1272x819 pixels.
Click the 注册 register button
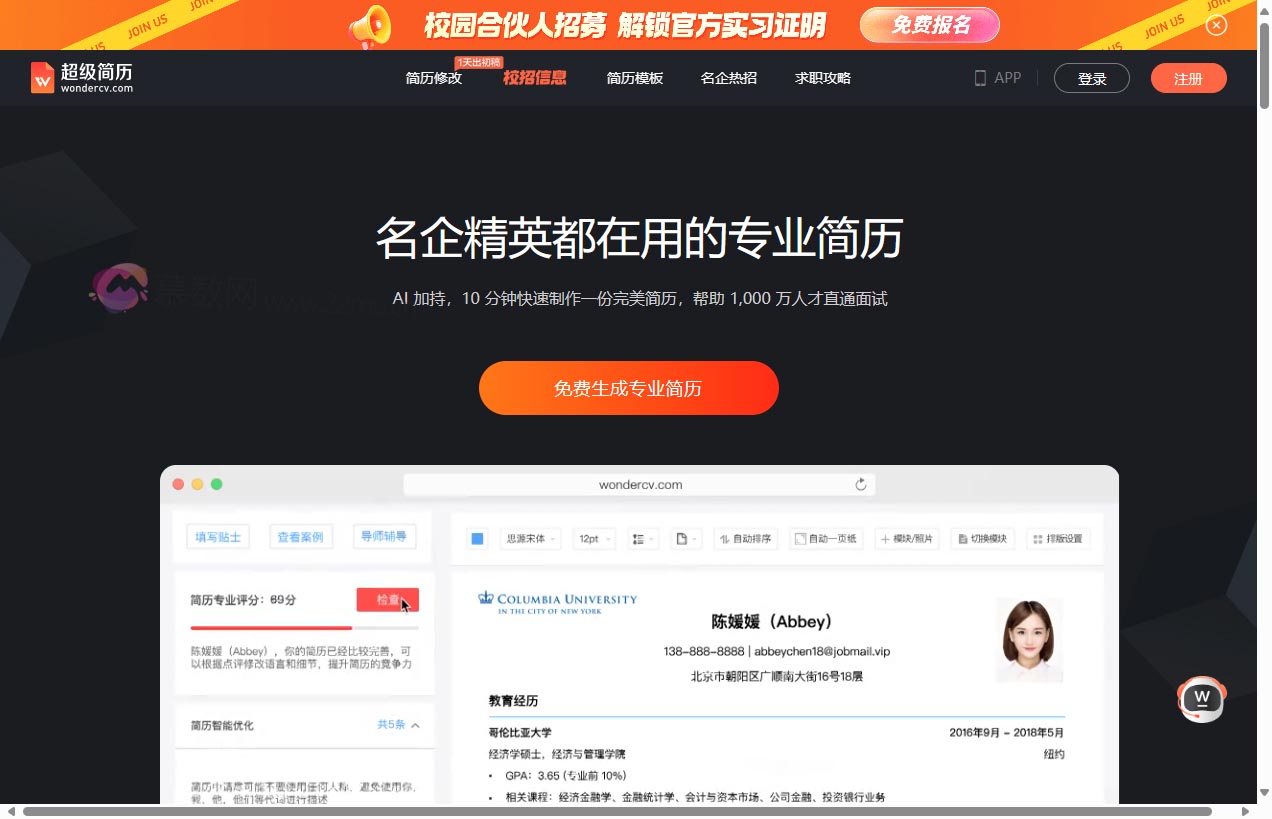[x=1188, y=77]
